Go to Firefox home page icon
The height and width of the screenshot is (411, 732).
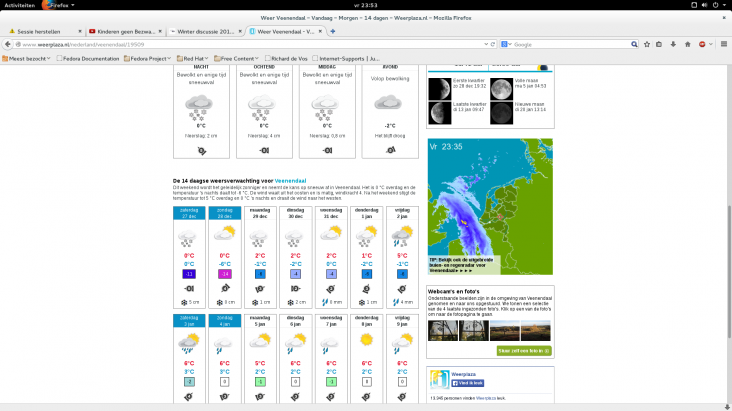pos(687,44)
